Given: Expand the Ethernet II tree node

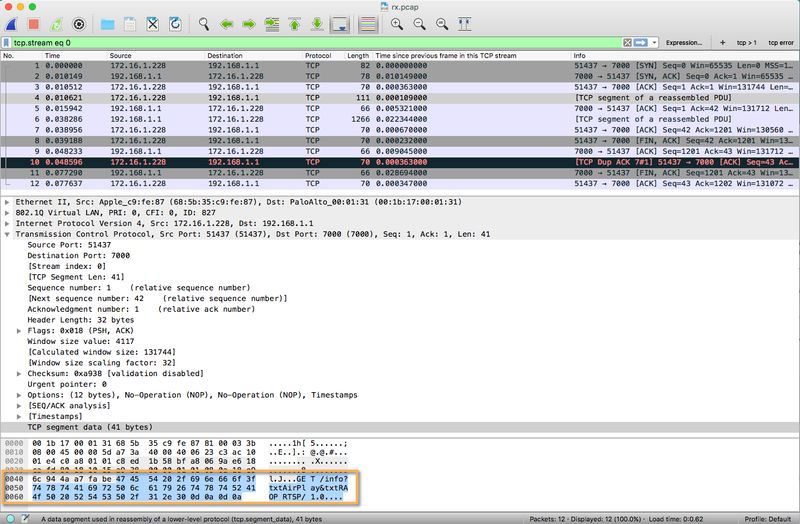Looking at the screenshot, I should point(8,202).
